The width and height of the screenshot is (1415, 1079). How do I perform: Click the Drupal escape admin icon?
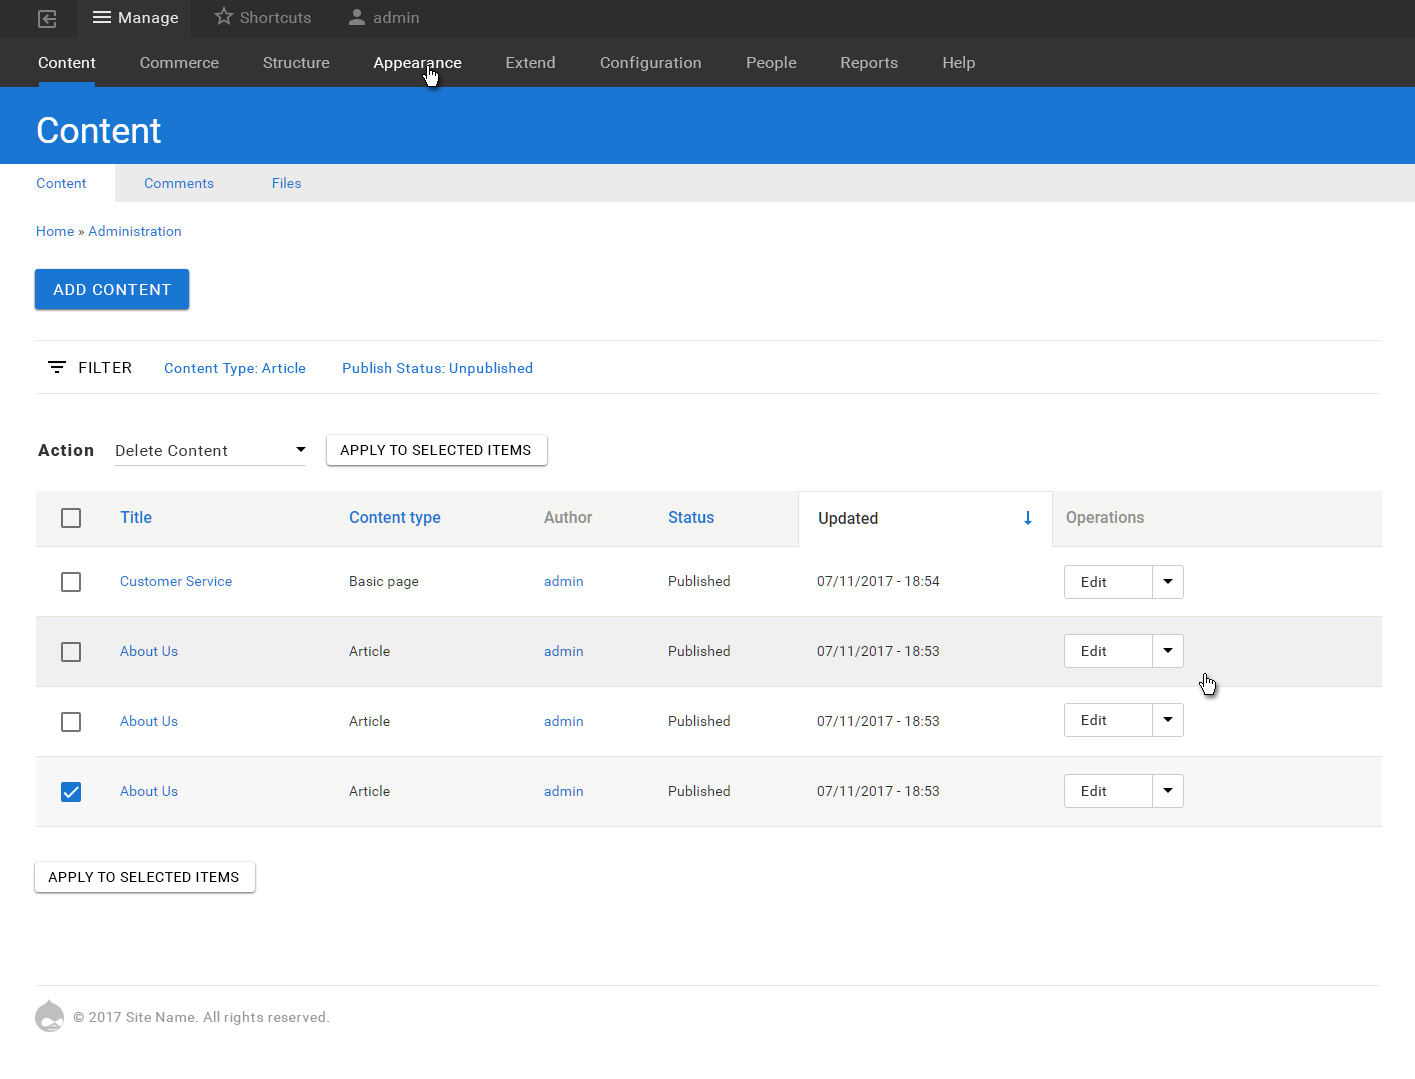tap(46, 18)
